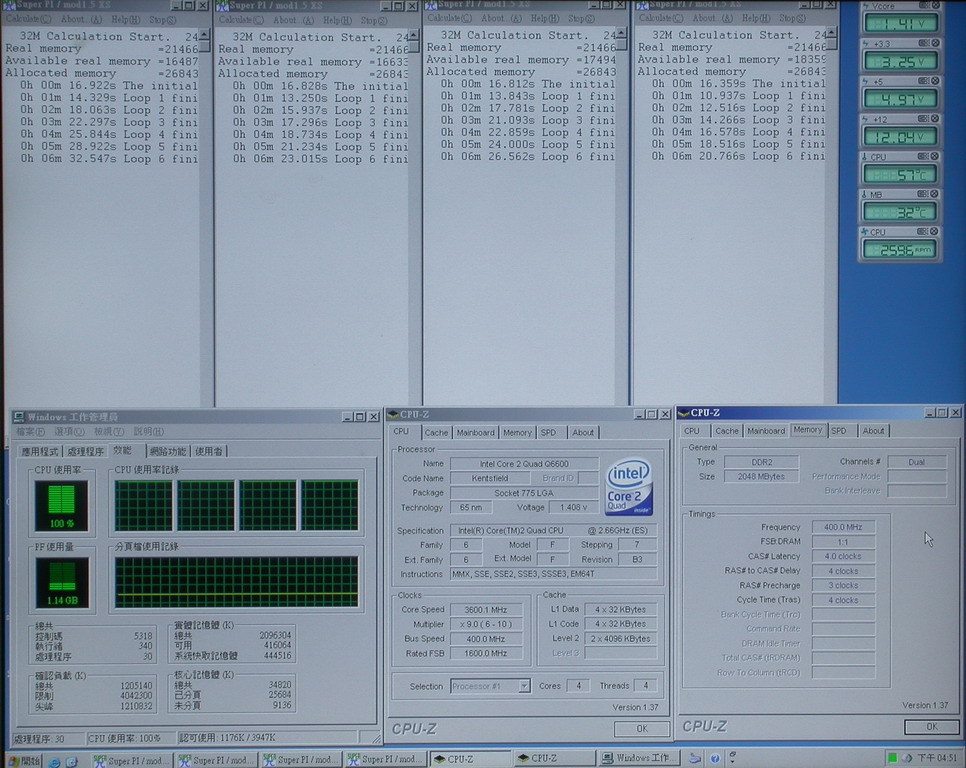Open the 檢視(V) menu in Task Manager
The height and width of the screenshot is (768, 966).
click(x=108, y=432)
